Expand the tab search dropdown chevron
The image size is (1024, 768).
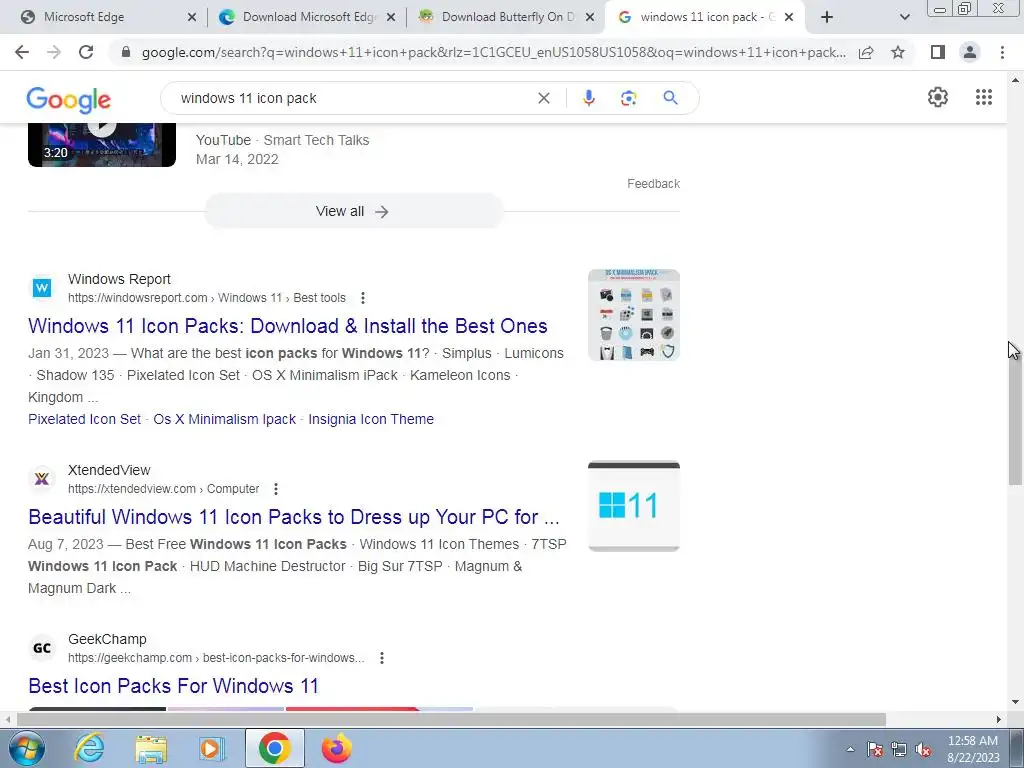point(904,17)
